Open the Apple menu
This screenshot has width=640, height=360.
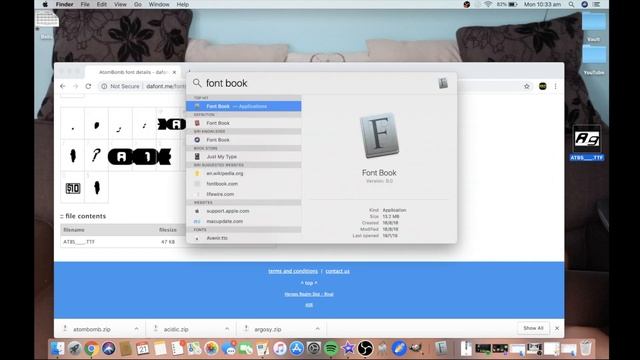45,4
